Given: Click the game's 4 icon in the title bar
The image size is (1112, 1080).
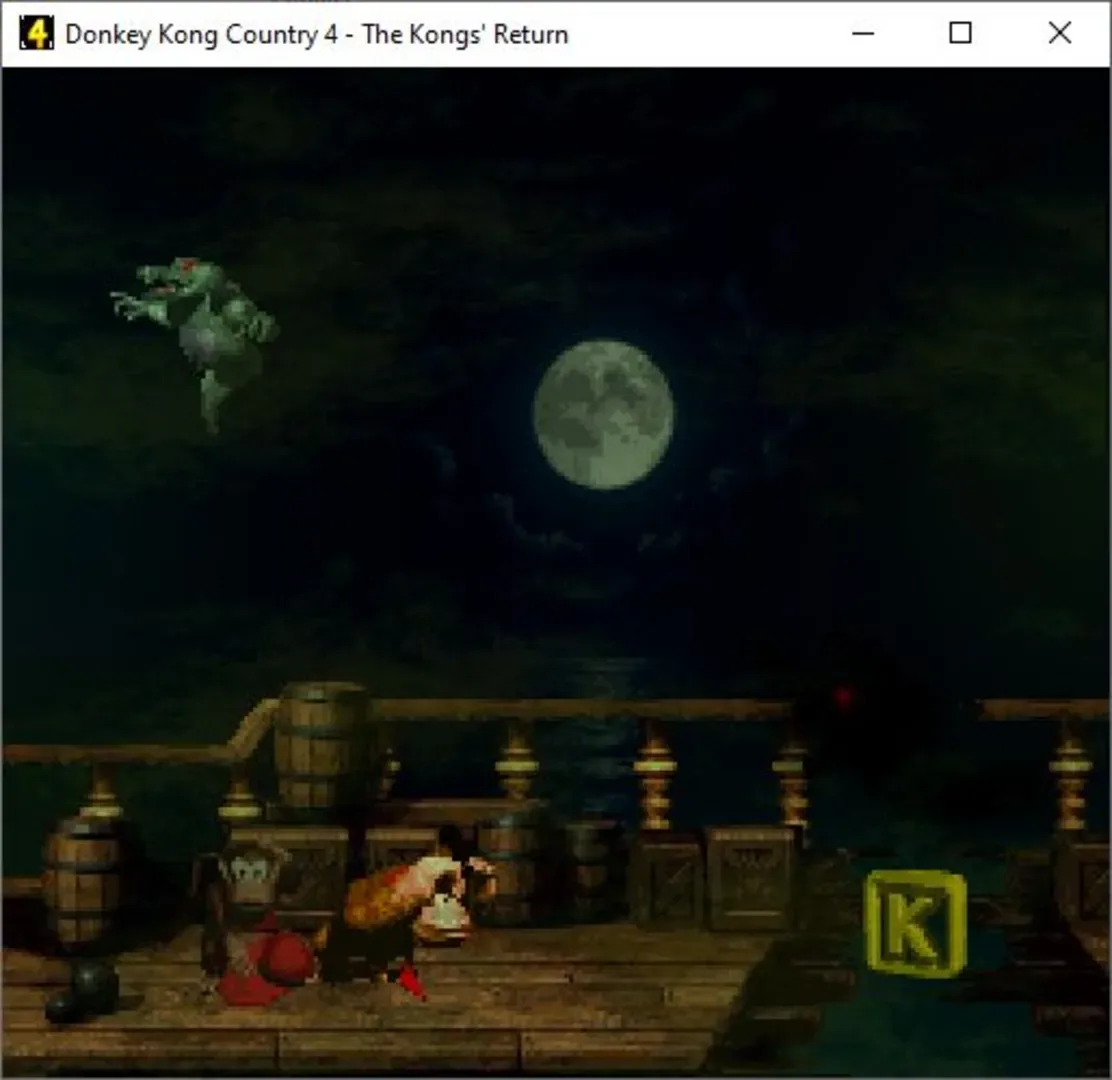Looking at the screenshot, I should [x=36, y=33].
